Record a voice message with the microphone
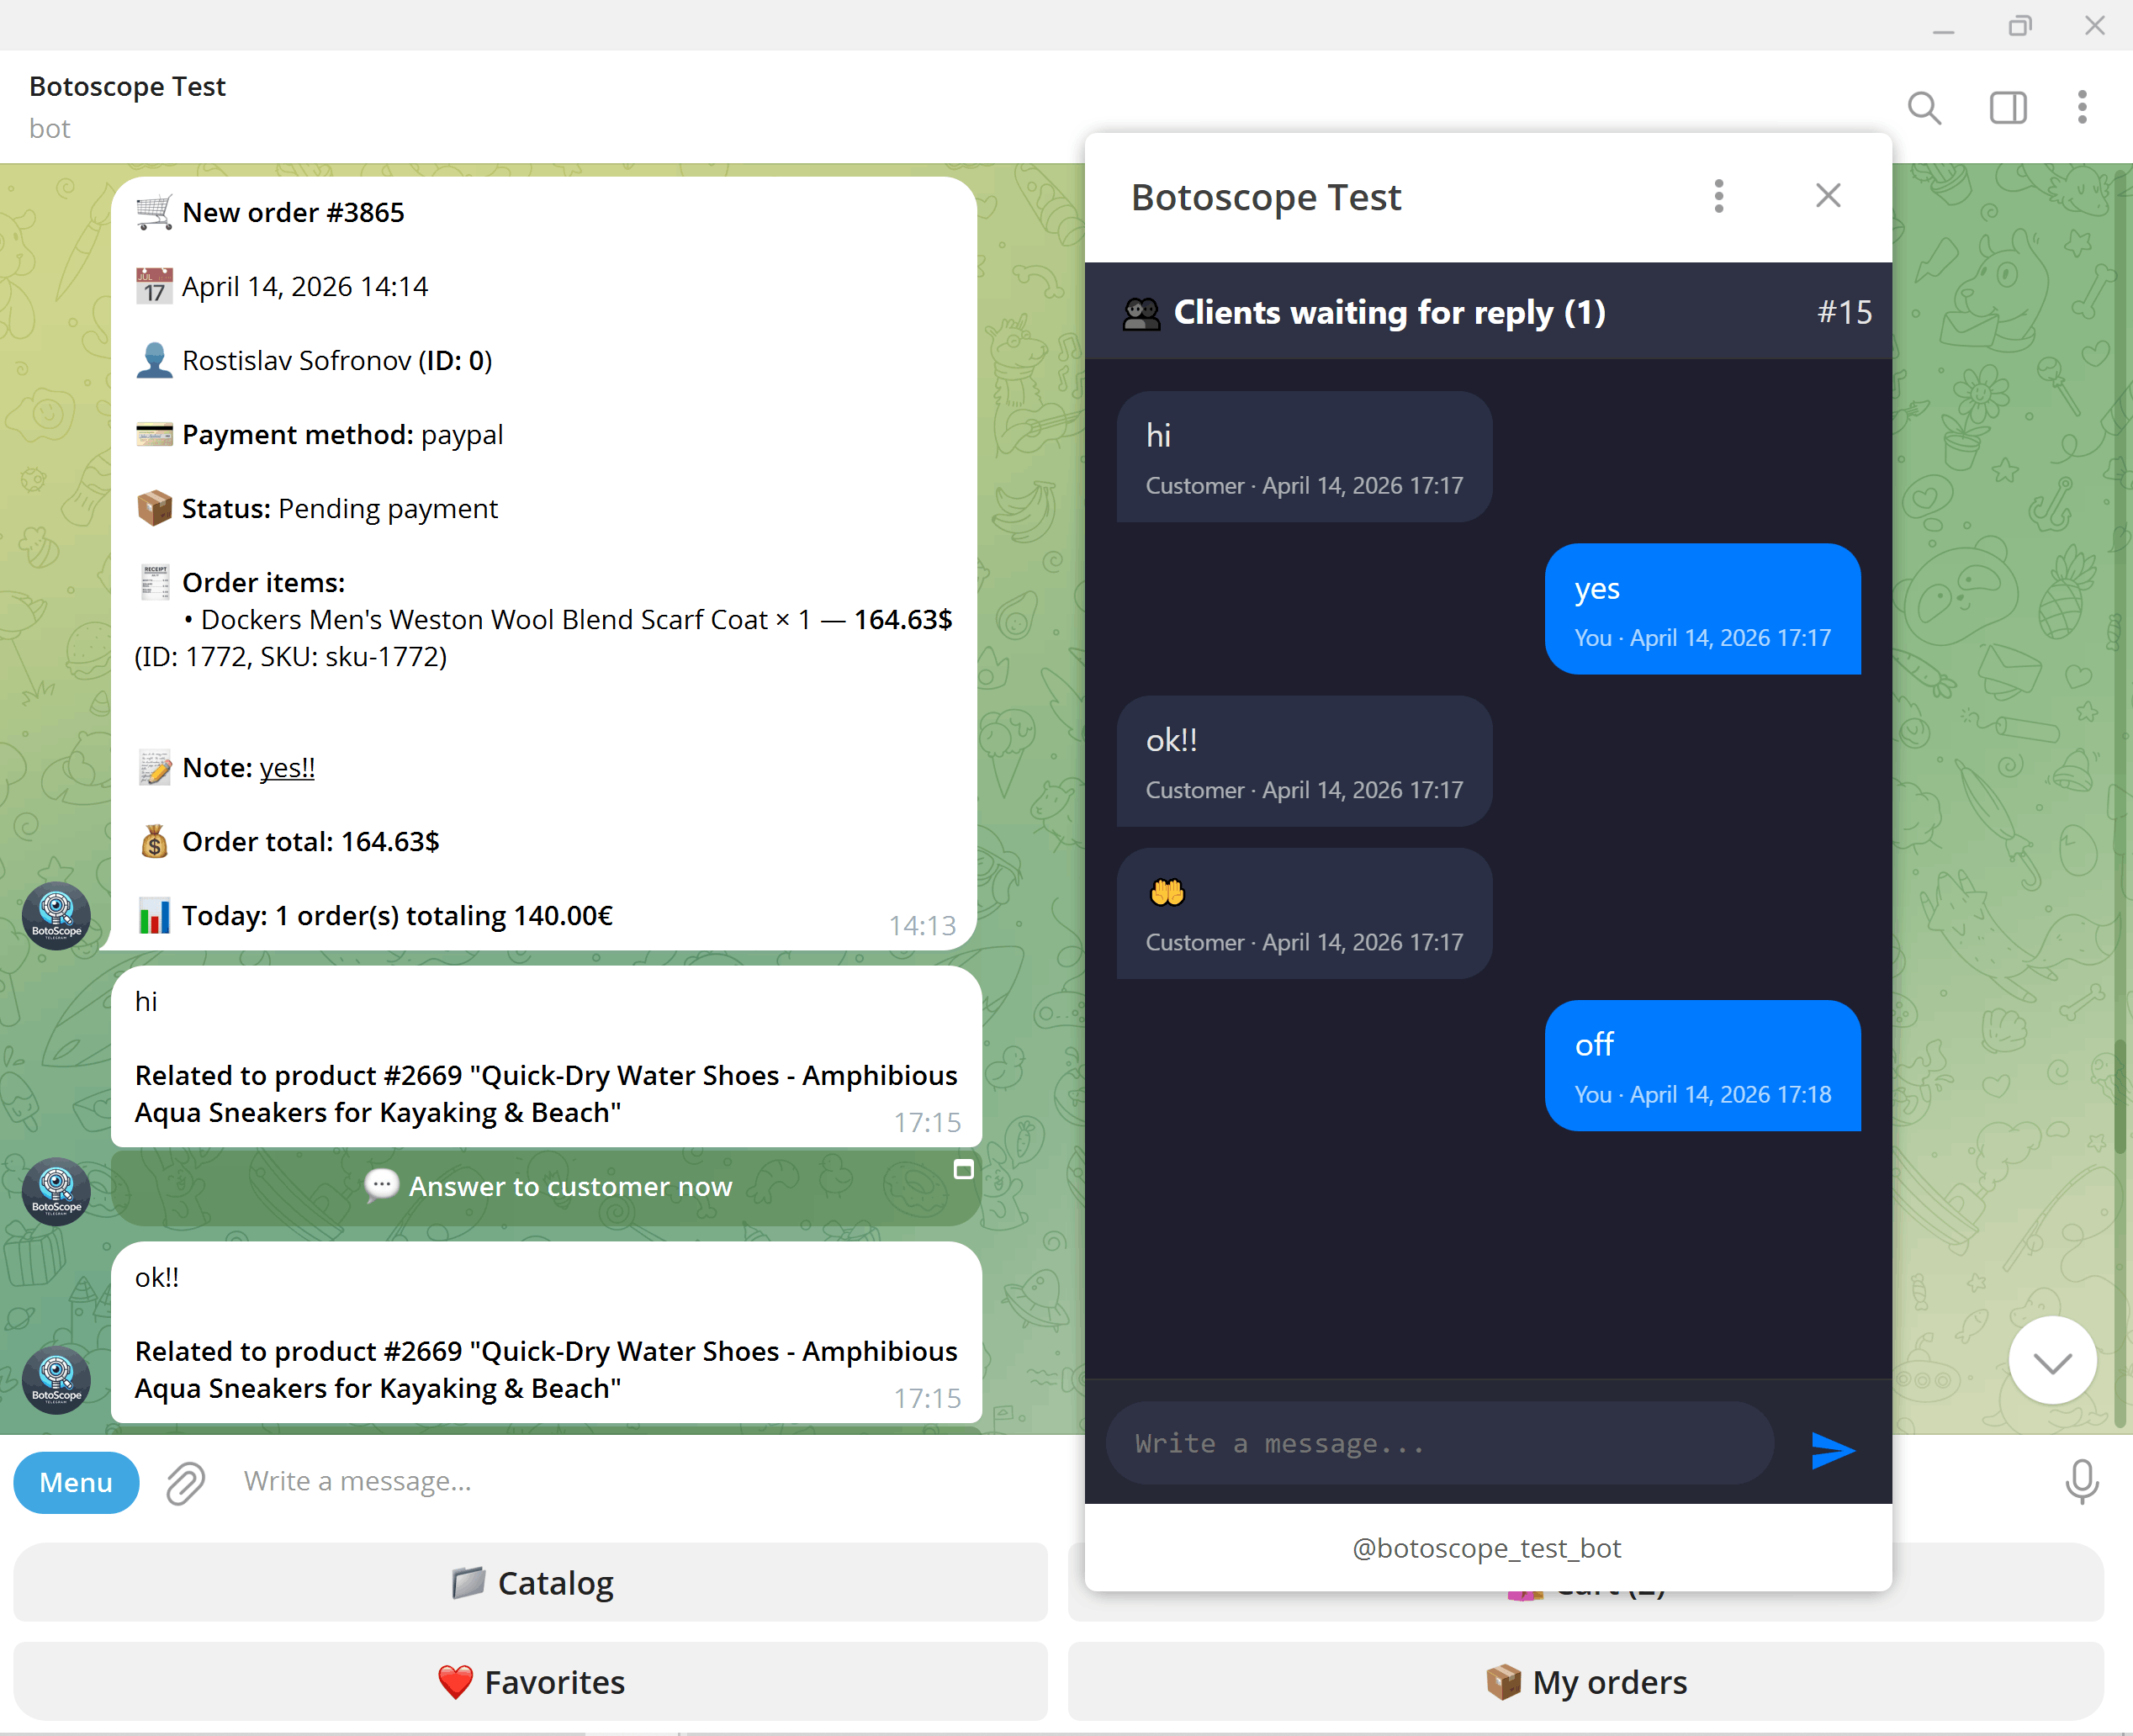This screenshot has width=2133, height=1736. (x=2080, y=1483)
